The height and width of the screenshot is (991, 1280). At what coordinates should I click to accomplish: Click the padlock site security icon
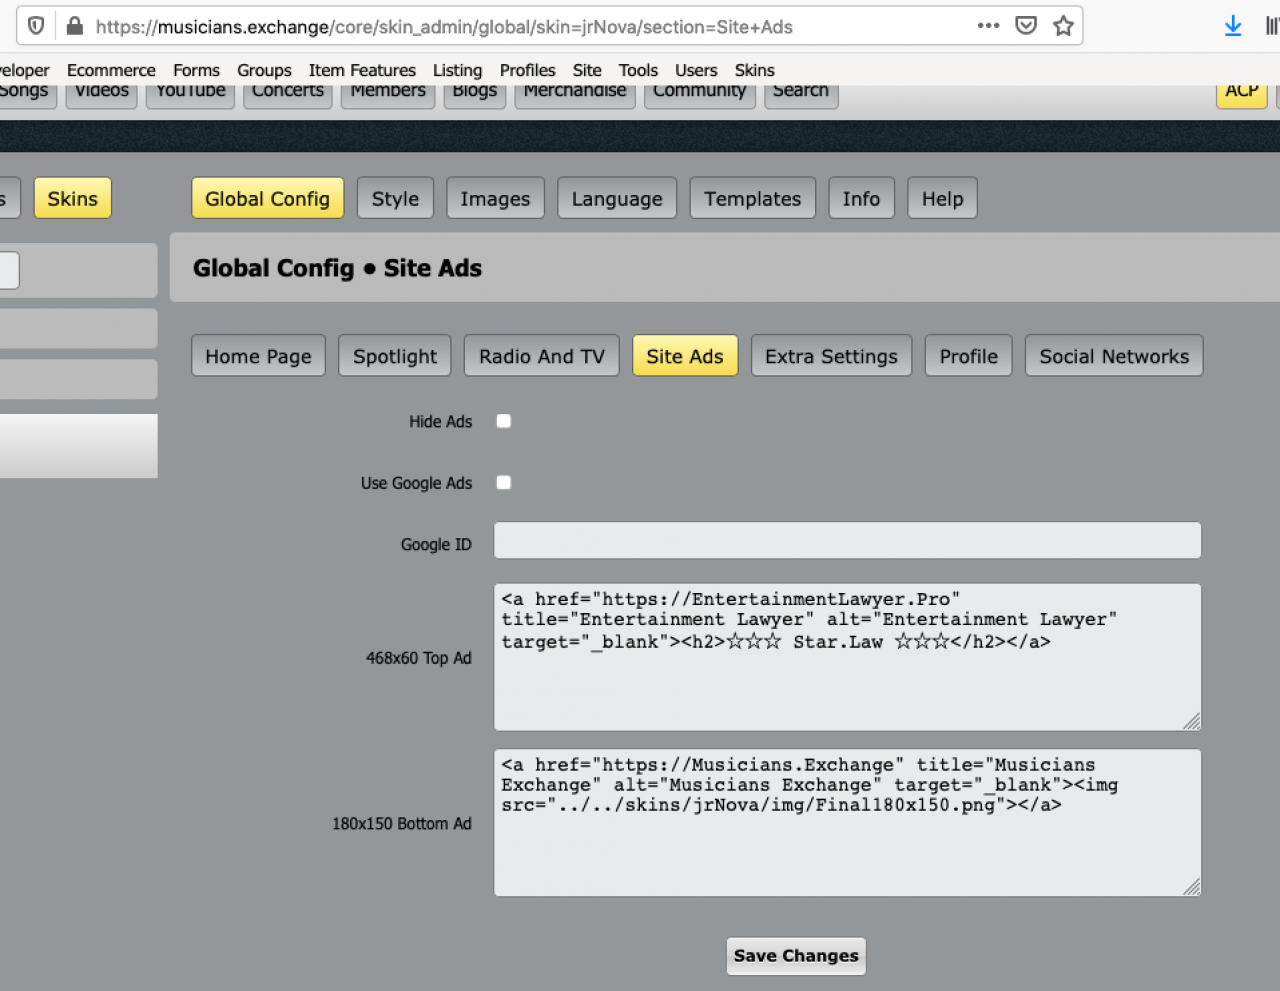tap(74, 26)
